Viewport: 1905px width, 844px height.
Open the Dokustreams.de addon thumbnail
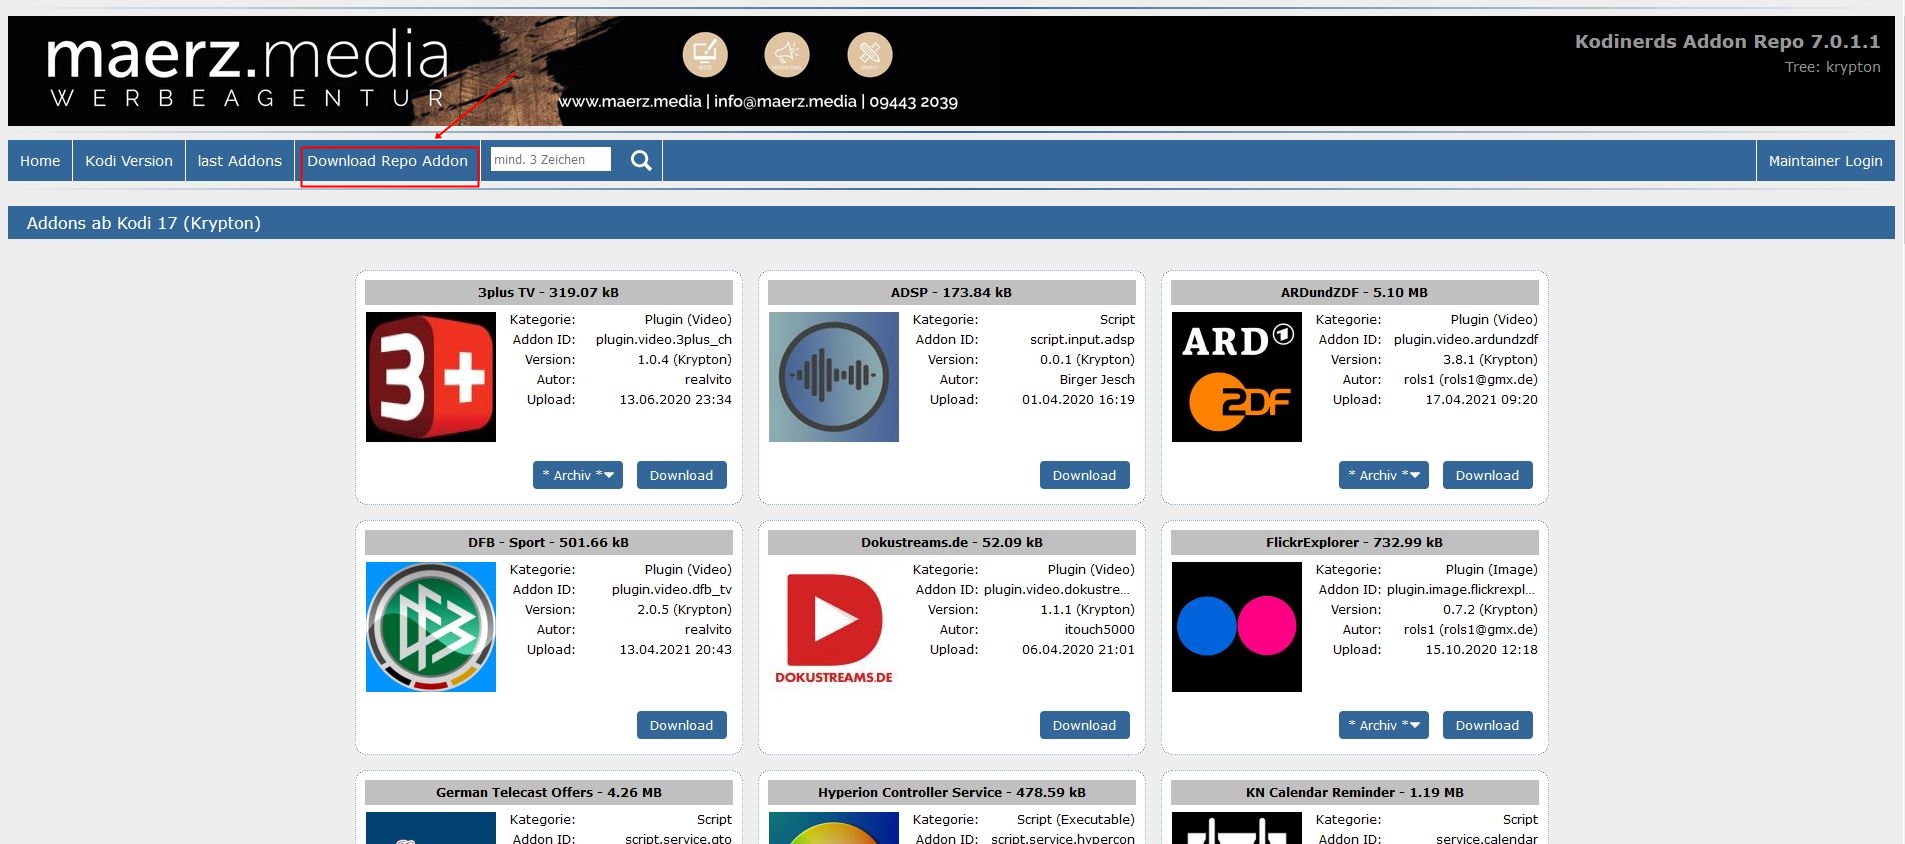[834, 627]
